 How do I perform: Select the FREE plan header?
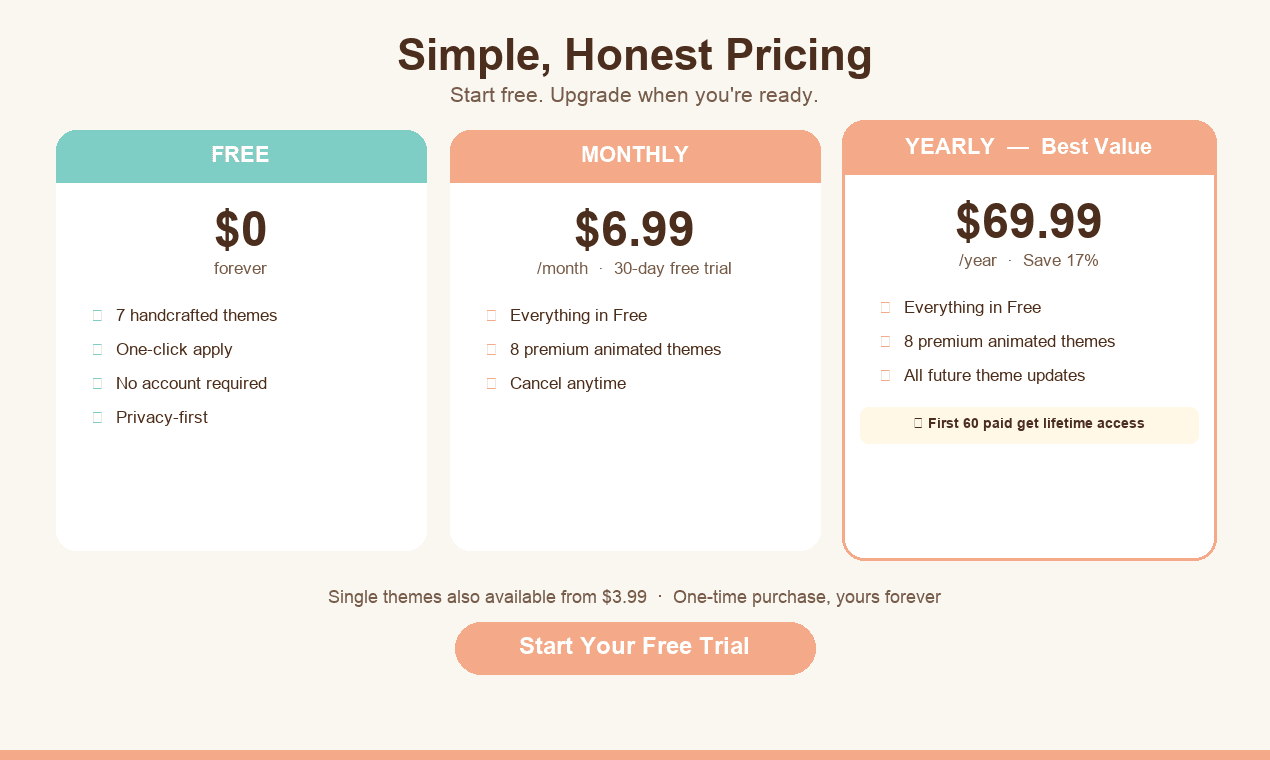point(241,156)
